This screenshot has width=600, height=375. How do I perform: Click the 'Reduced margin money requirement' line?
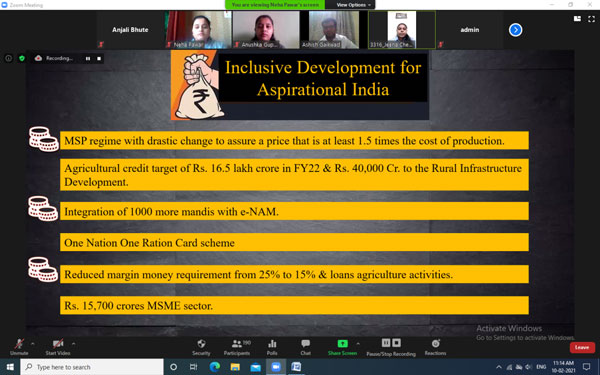294,274
